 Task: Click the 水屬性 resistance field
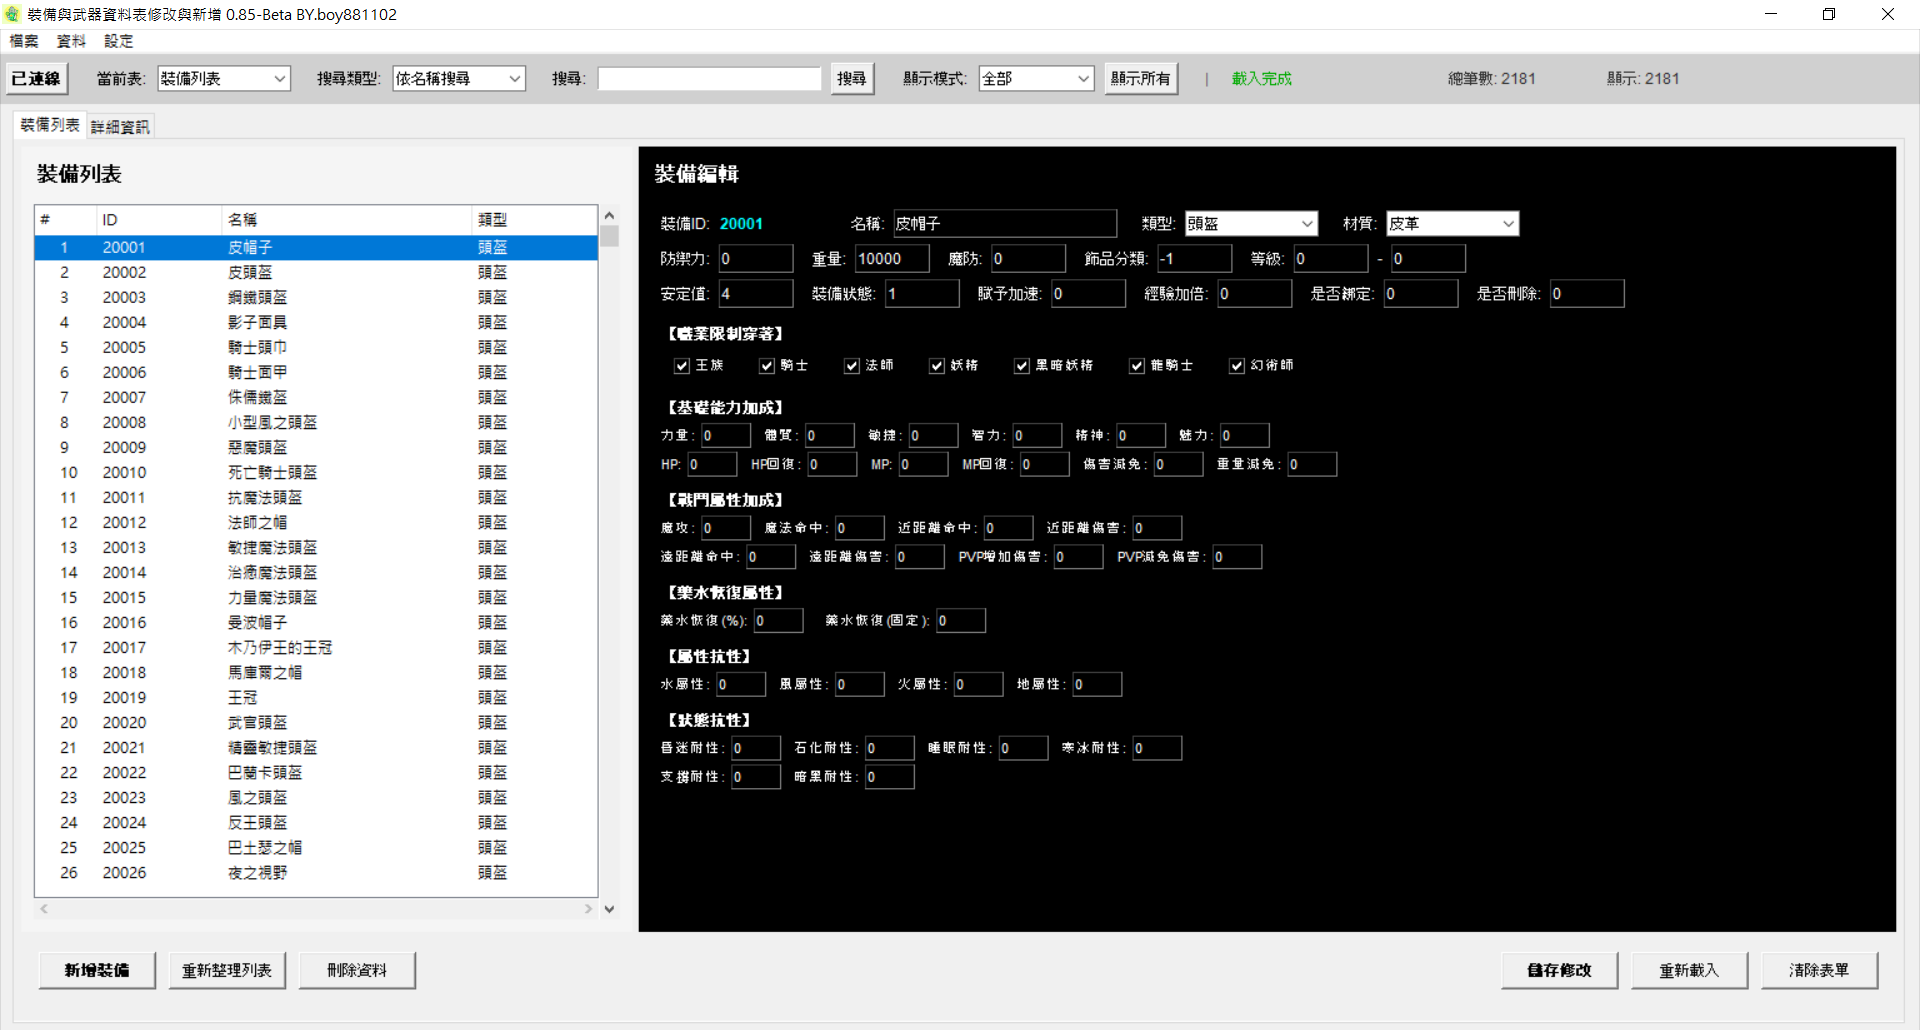click(741, 684)
